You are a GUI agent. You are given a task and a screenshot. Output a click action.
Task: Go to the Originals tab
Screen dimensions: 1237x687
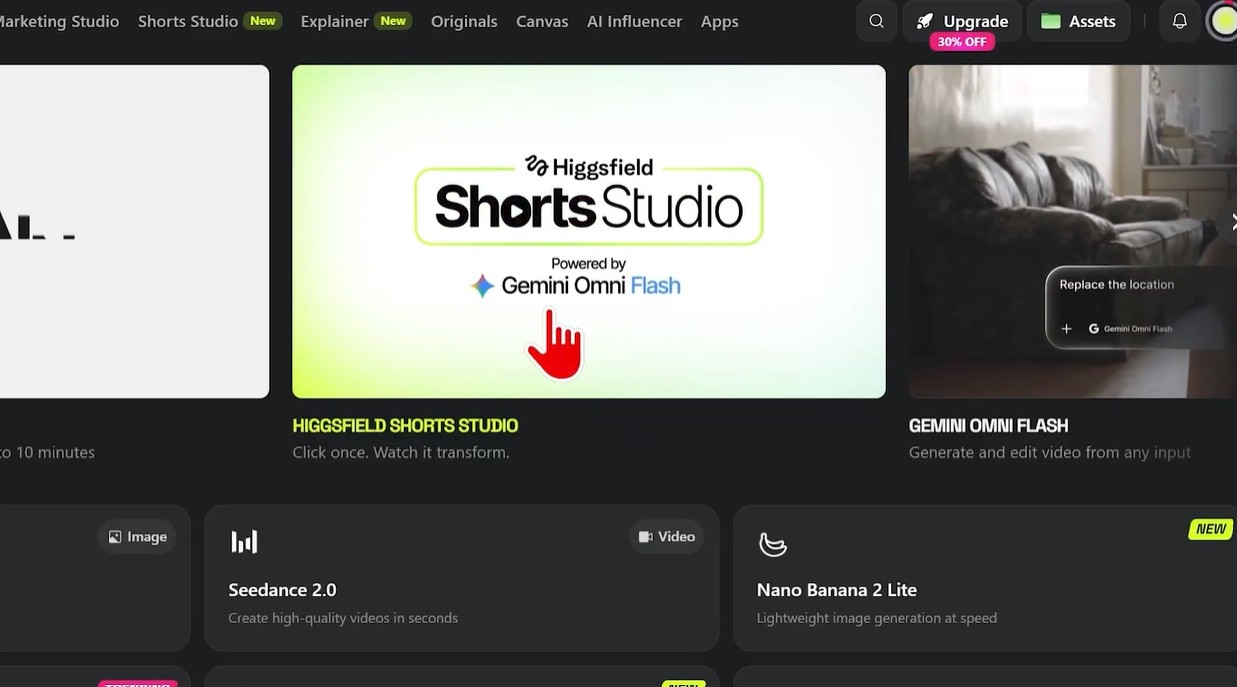(464, 21)
